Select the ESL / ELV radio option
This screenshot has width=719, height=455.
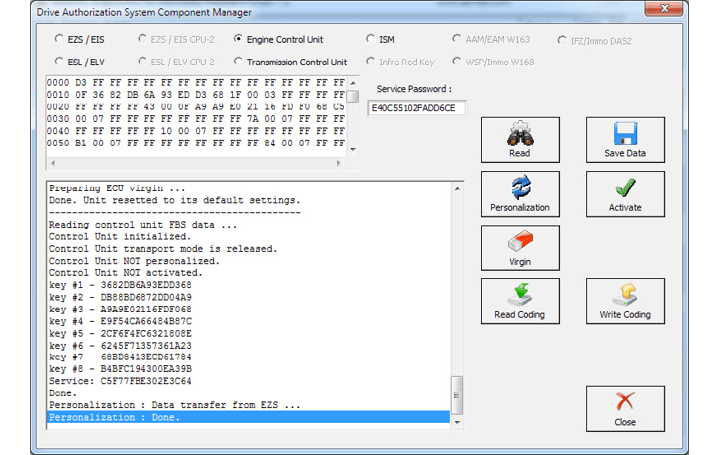(x=58, y=62)
